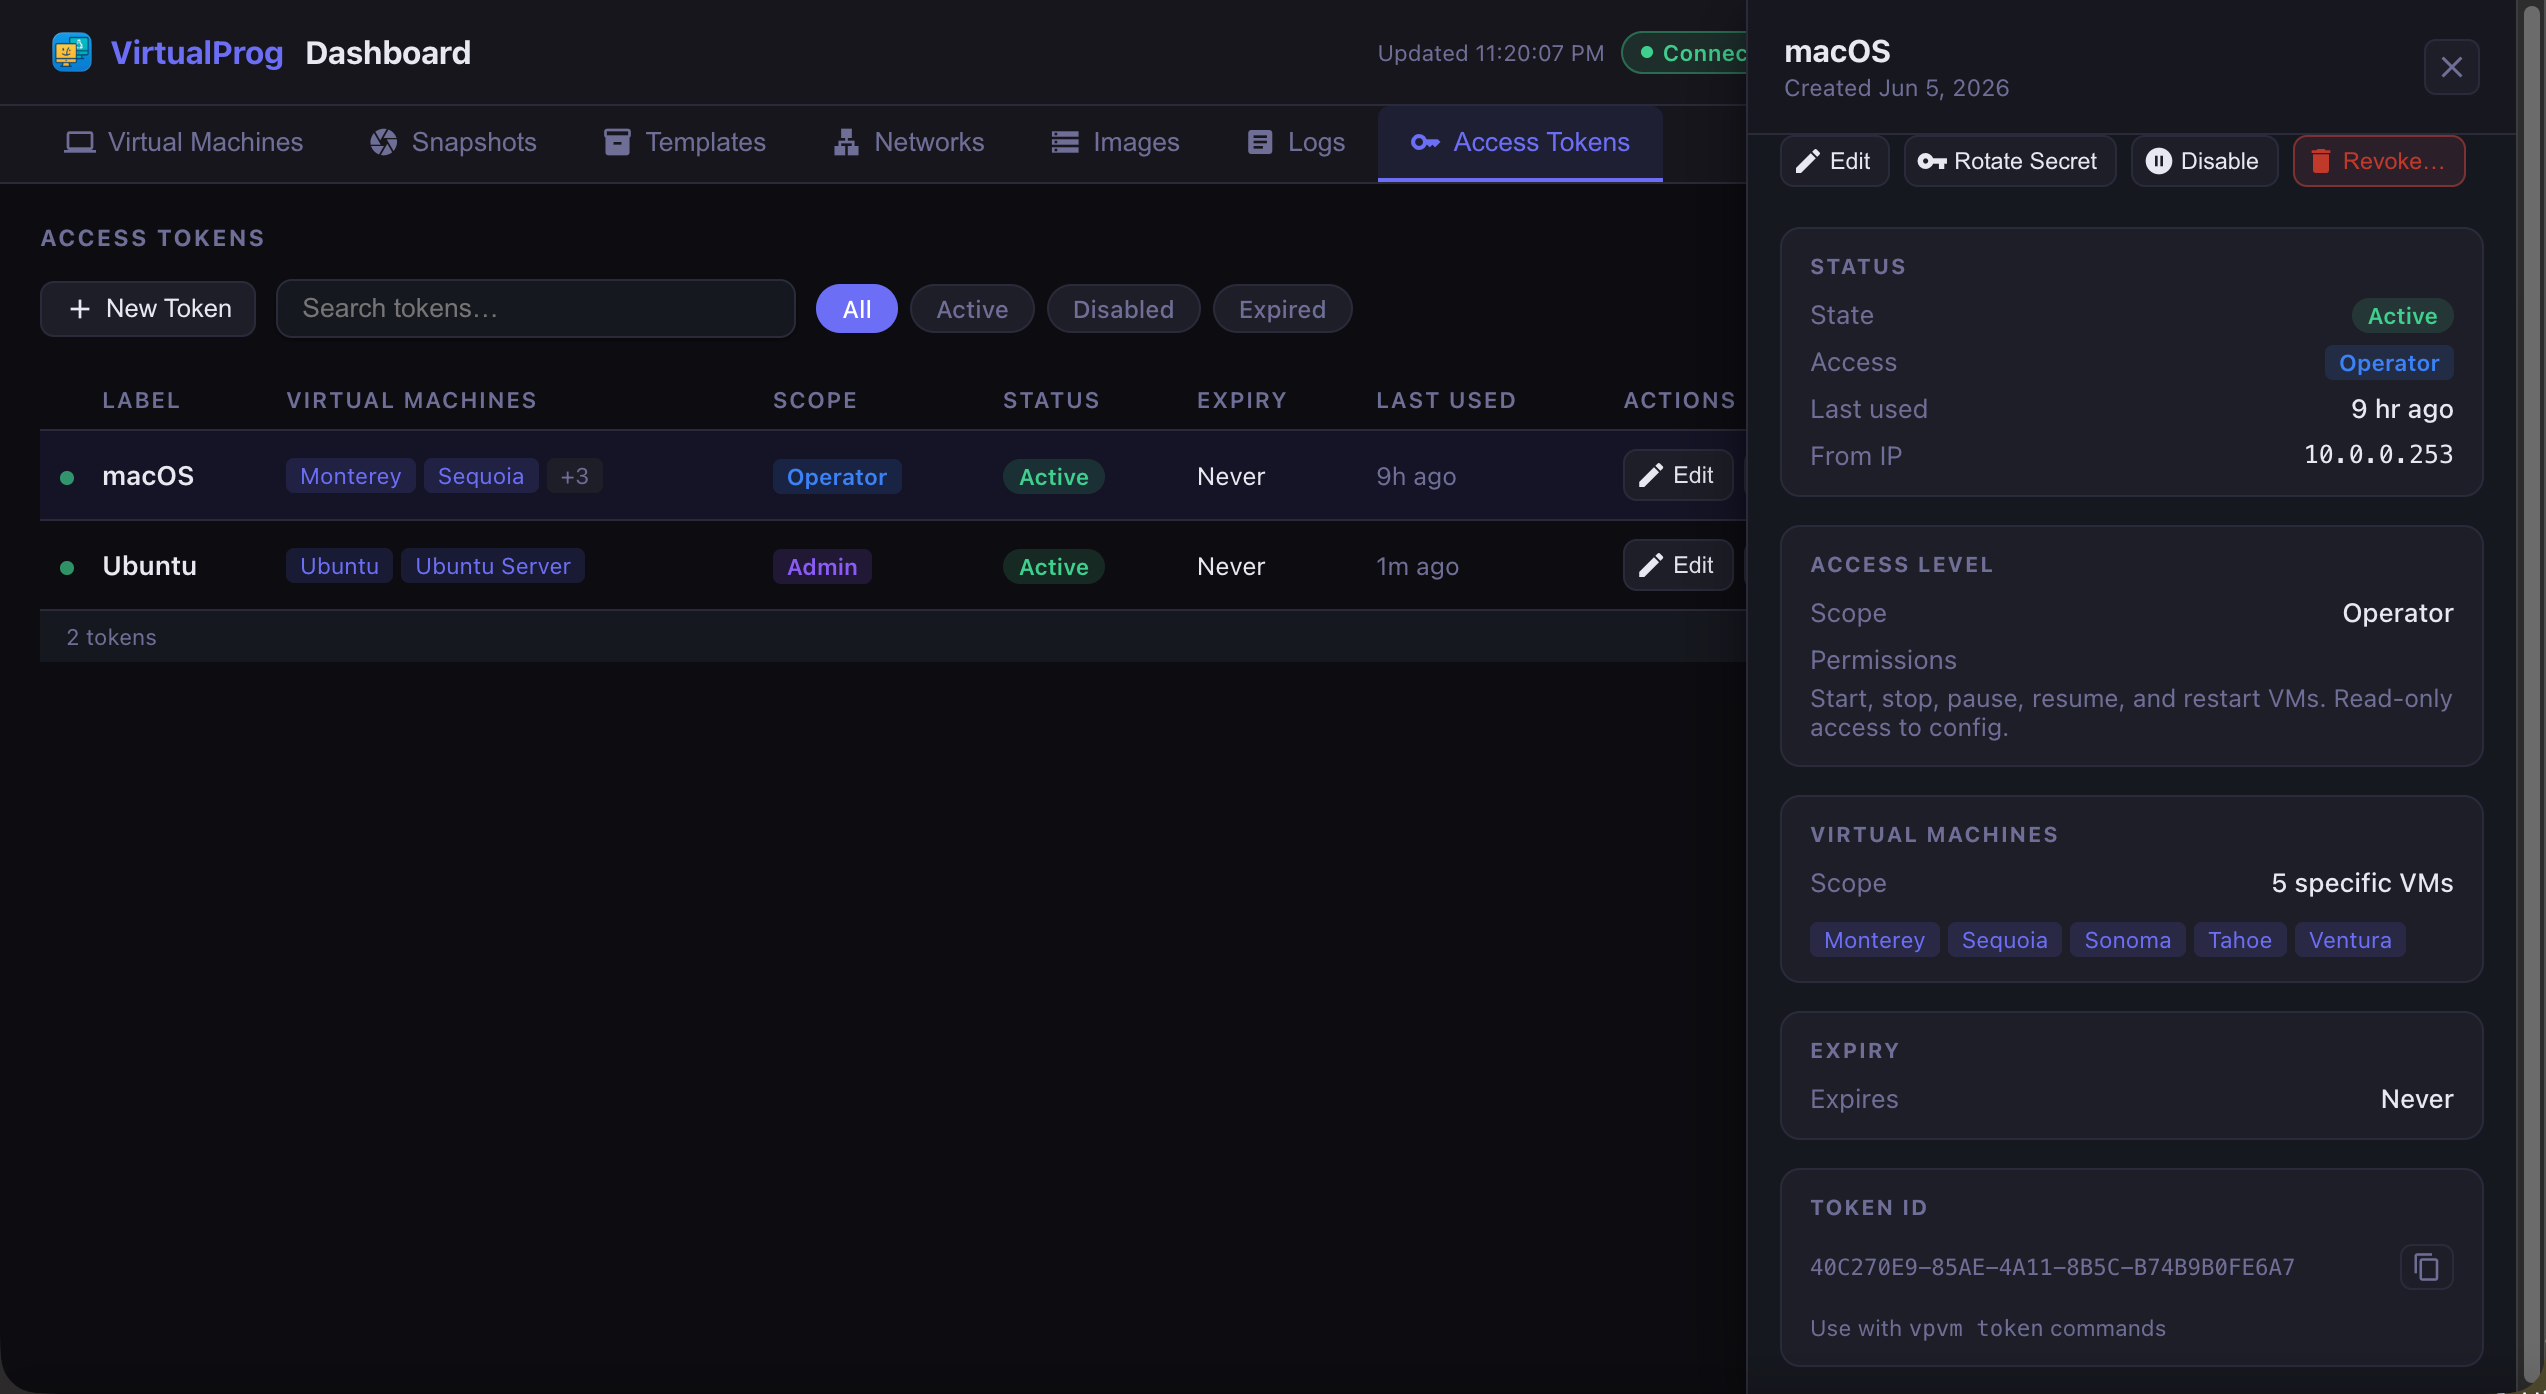Viewport: 2546px width, 1394px height.
Task: Click the 9h ago last used cell
Action: click(x=1416, y=476)
